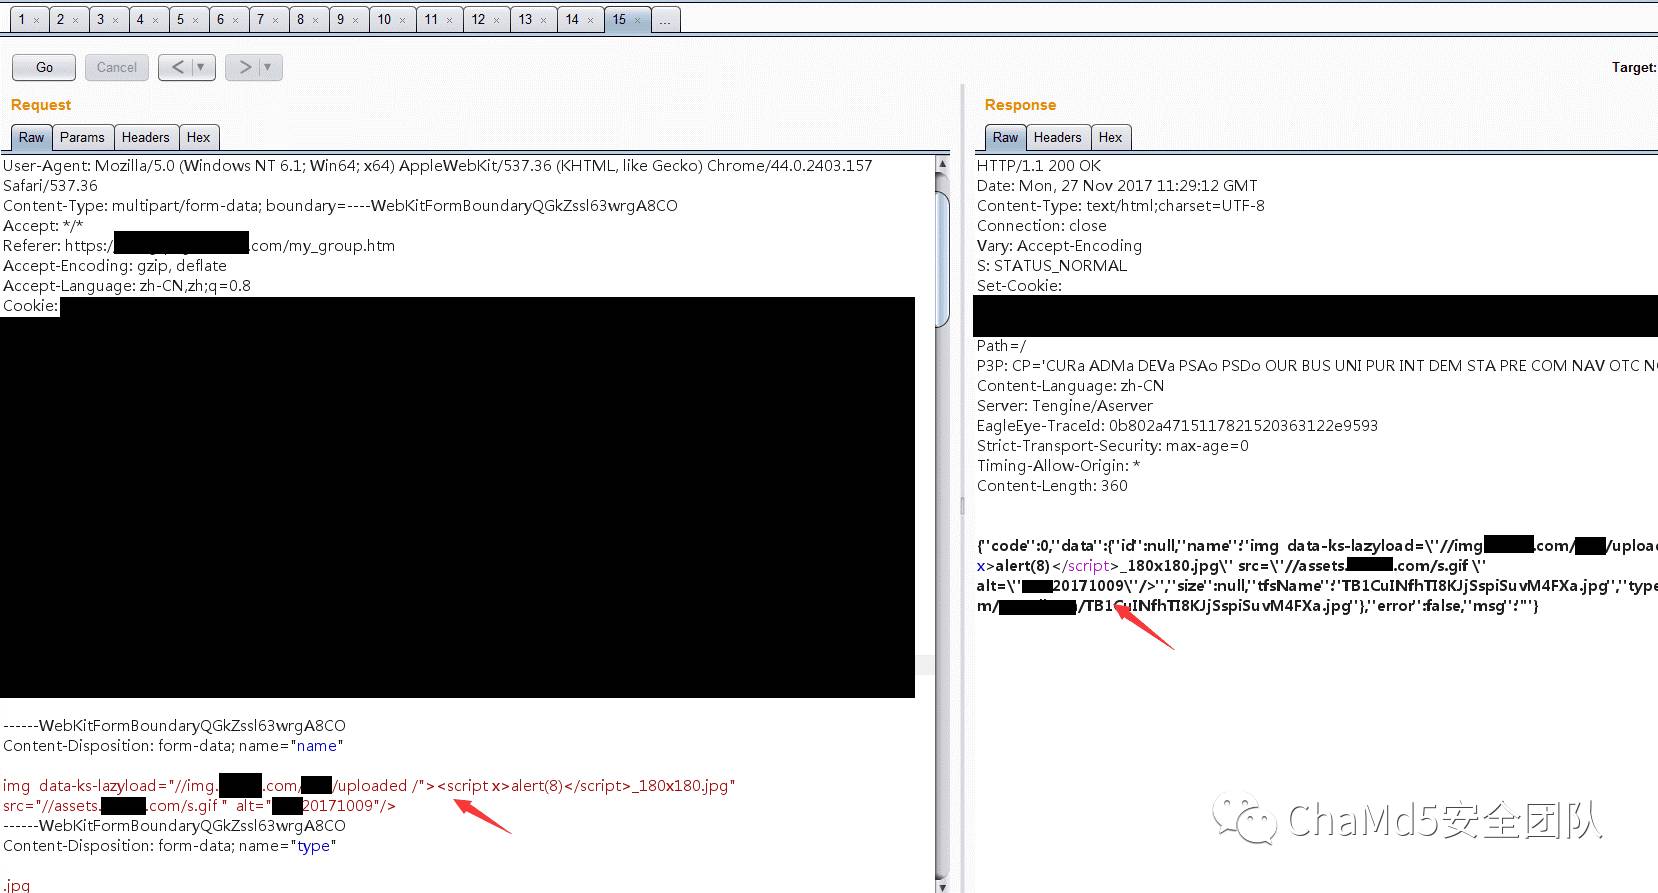Close Repeater tab 2 with its x icon
Image resolution: width=1658 pixels, height=893 pixels.
75,20
